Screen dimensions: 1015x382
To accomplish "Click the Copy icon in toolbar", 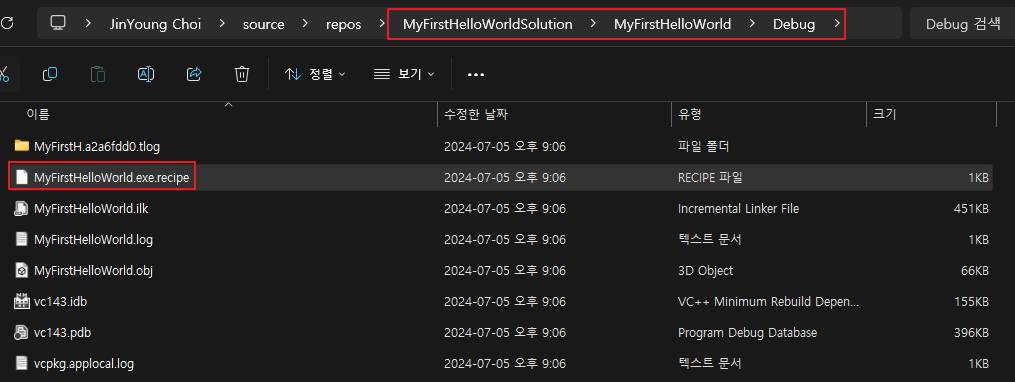I will pyautogui.click(x=50, y=74).
